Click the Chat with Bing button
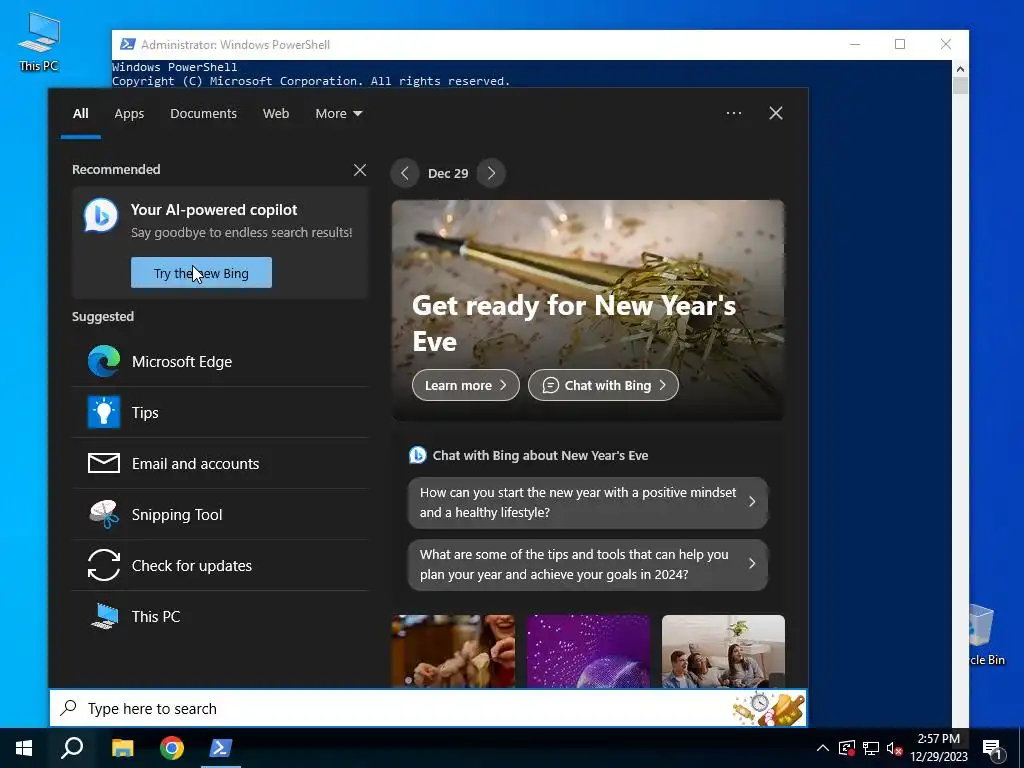 (603, 385)
